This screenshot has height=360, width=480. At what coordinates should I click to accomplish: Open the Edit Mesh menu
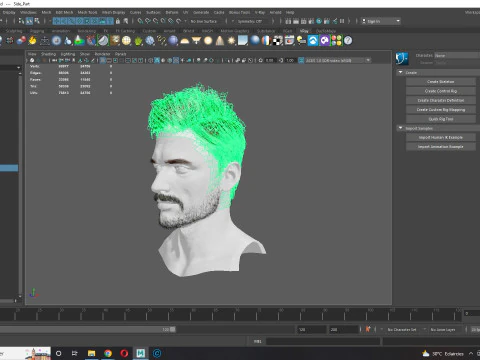coord(64,12)
